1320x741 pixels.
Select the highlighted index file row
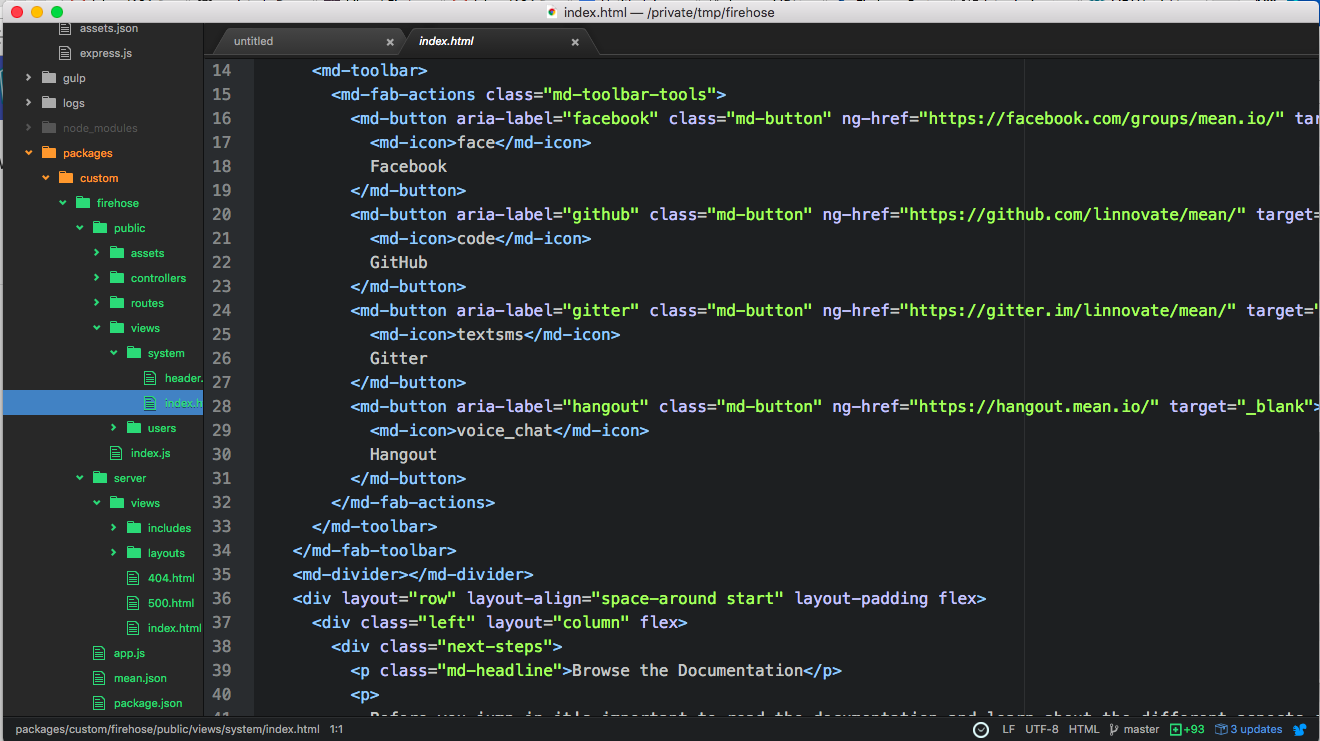[x=103, y=403]
